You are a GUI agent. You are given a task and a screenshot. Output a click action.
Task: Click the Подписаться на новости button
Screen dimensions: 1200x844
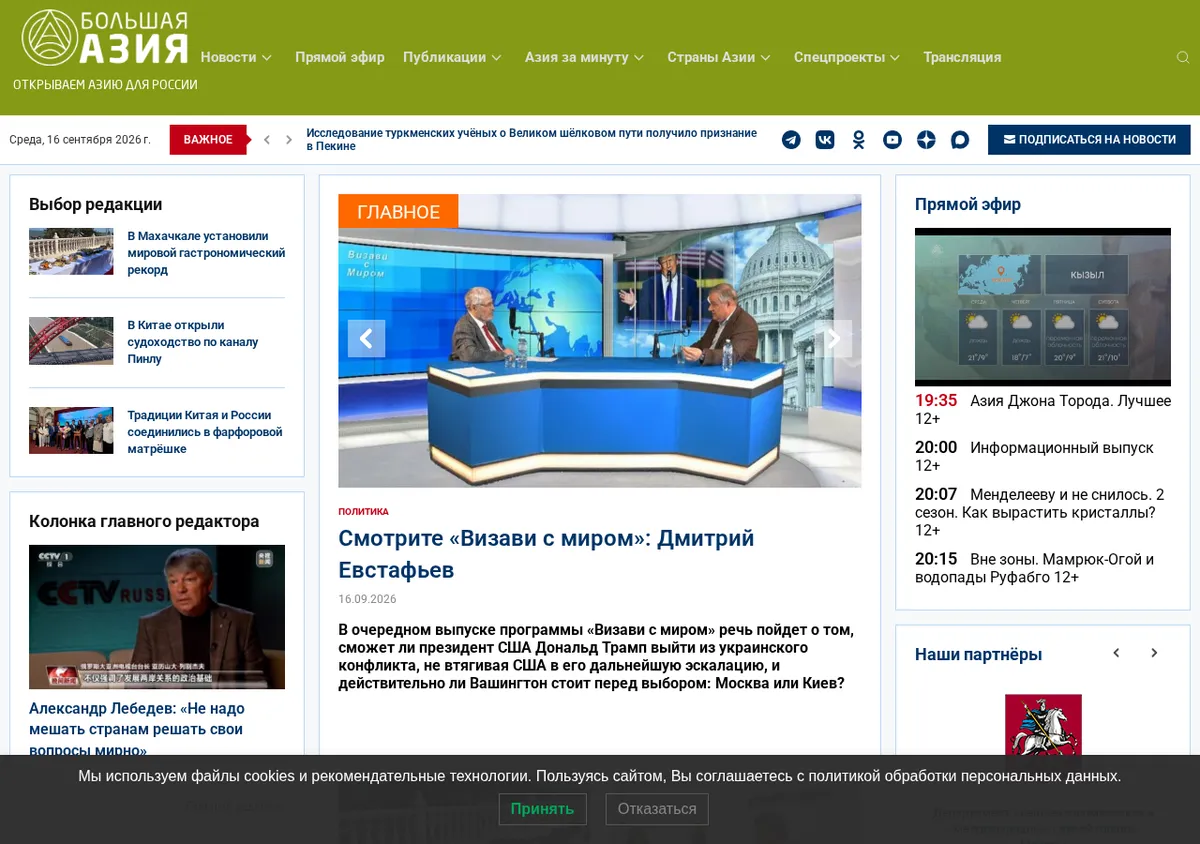click(x=1089, y=140)
